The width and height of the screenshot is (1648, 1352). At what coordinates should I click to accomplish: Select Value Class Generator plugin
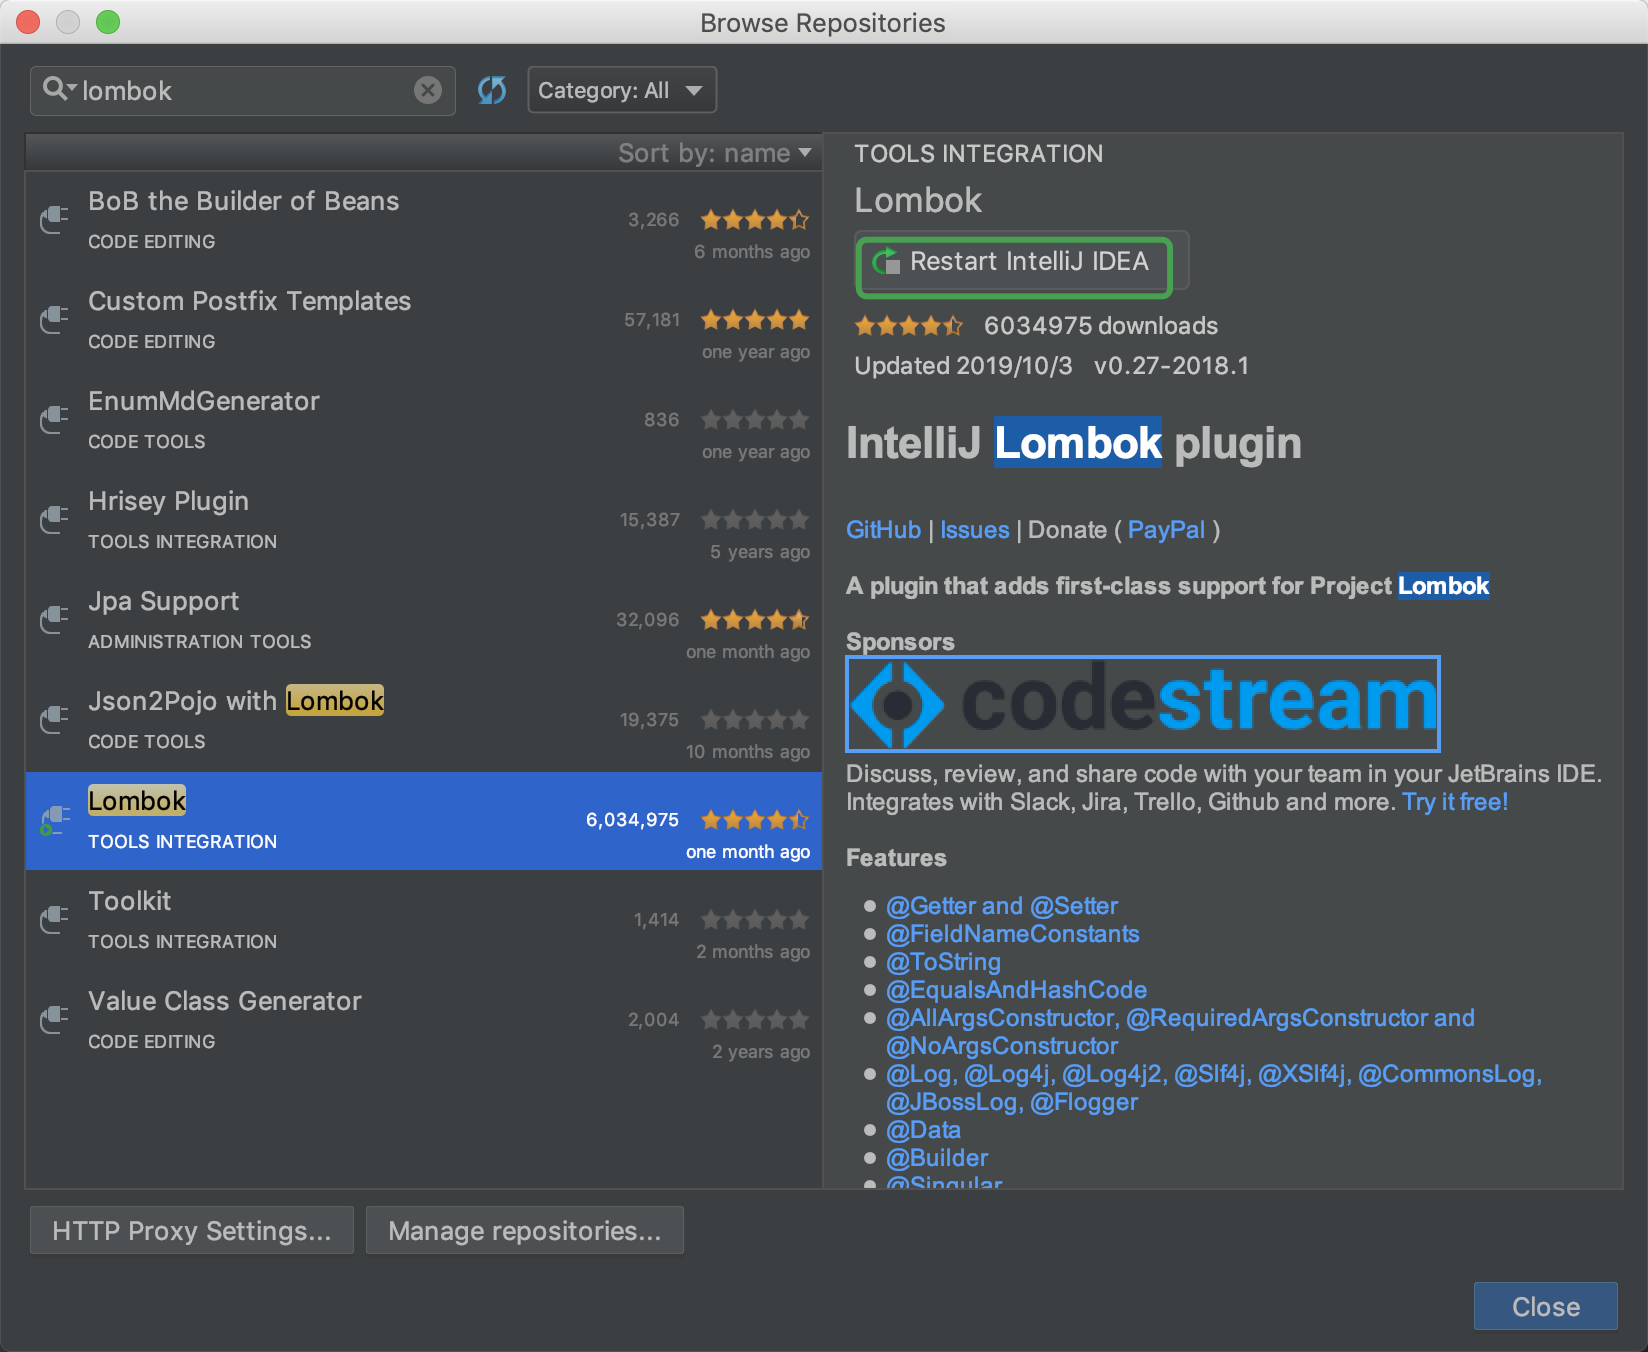coord(423,1021)
